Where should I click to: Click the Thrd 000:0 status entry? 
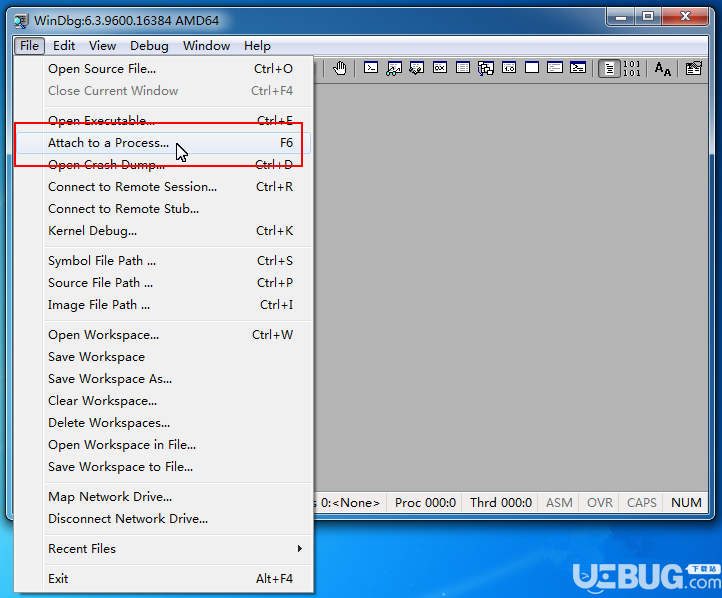(x=501, y=503)
